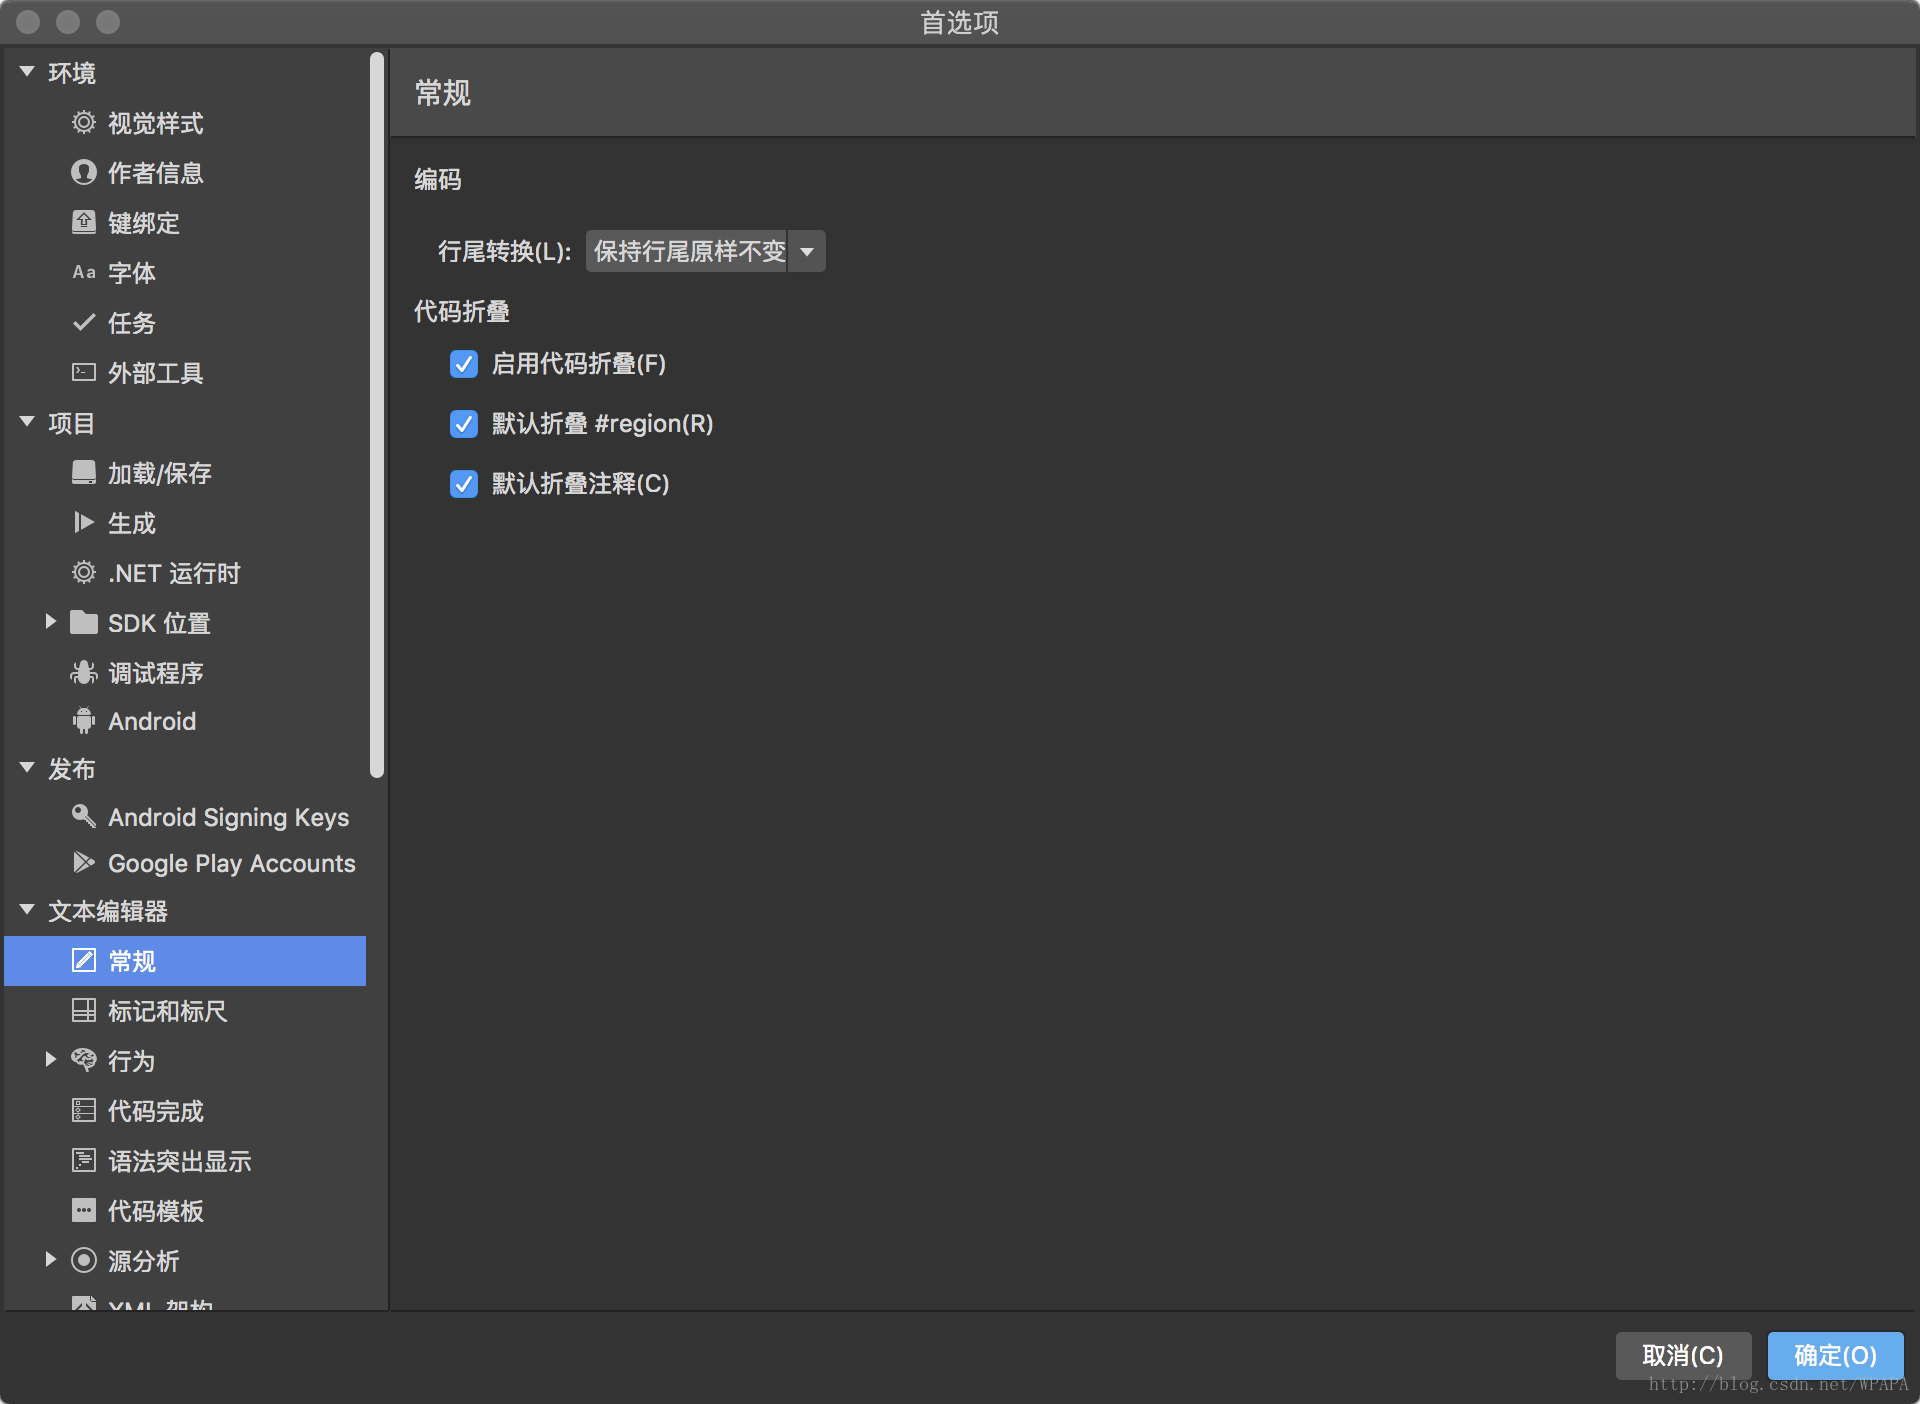Click the 调试程序 debugger icon
1920x1404 pixels.
pos(83,672)
